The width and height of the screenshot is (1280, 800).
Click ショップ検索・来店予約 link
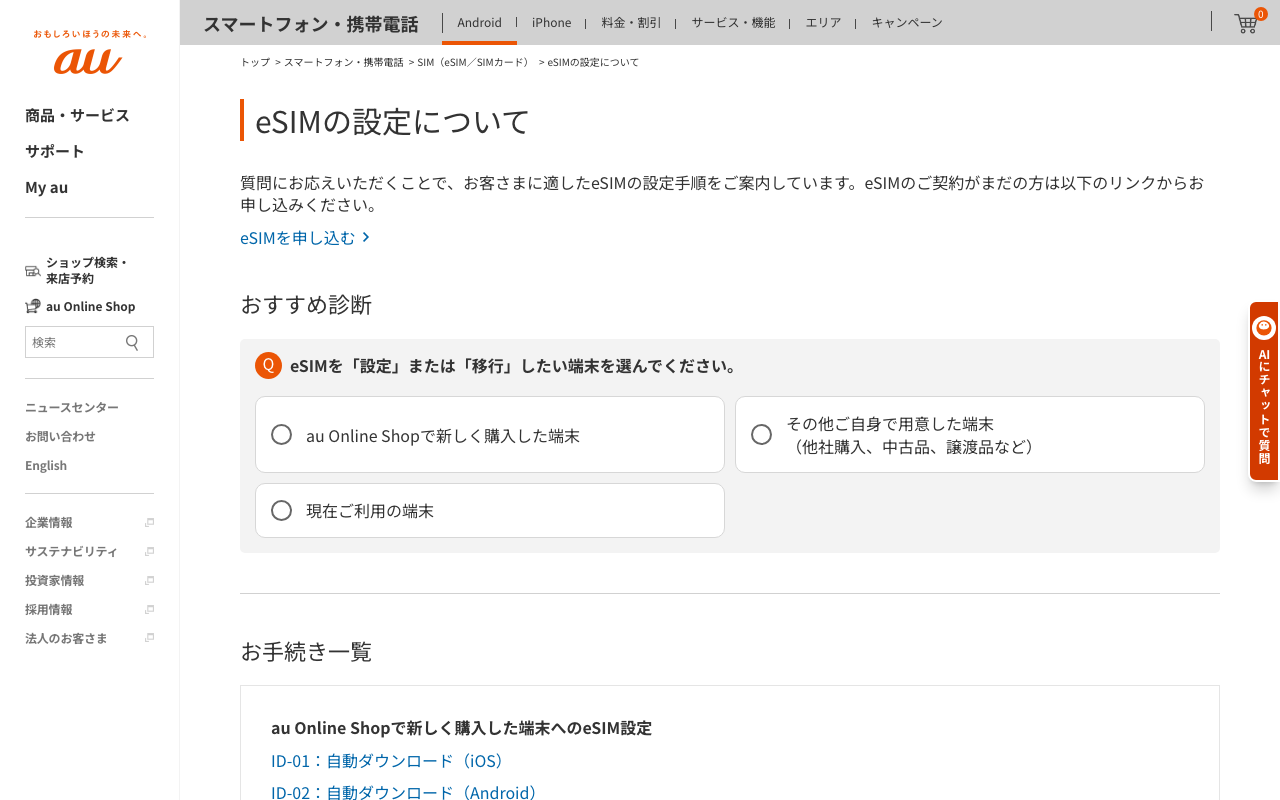coord(87,270)
